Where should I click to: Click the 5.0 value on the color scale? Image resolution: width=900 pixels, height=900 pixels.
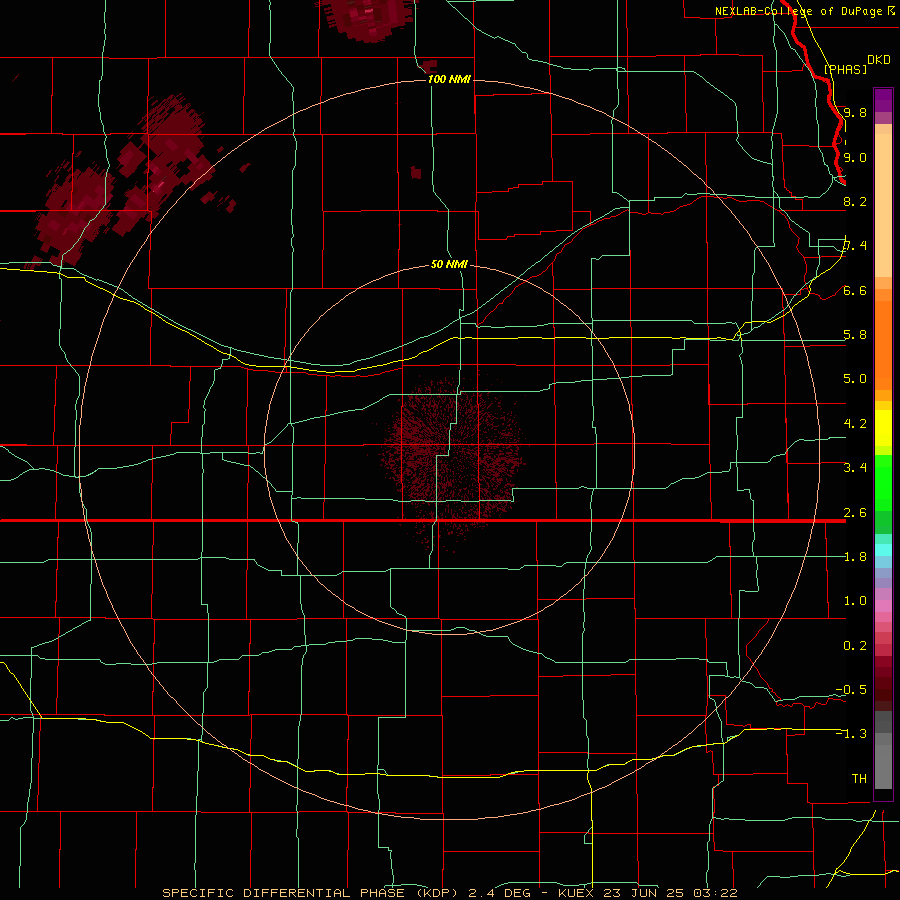coord(855,379)
